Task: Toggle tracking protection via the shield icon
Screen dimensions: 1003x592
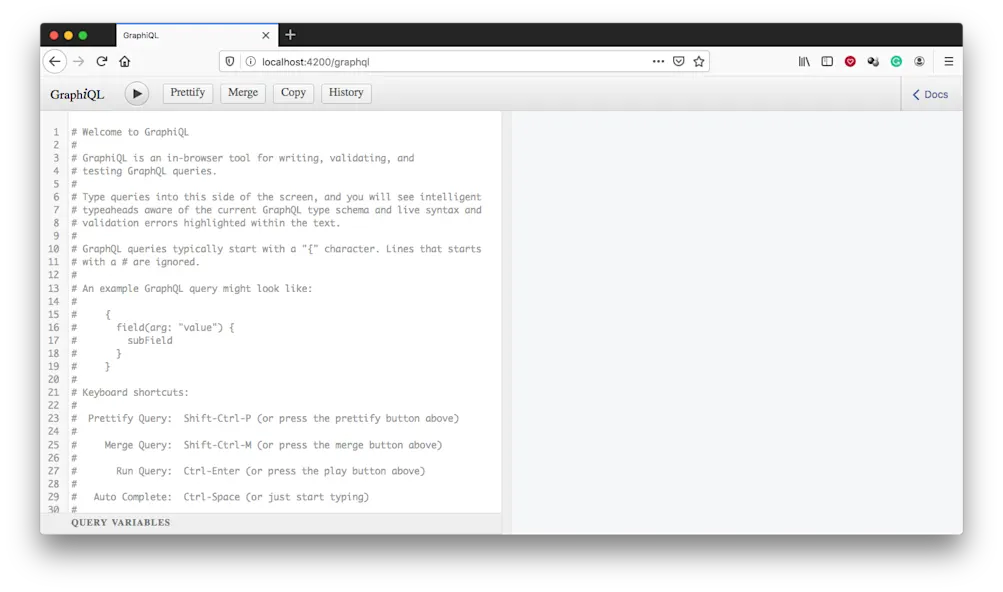Action: [229, 61]
